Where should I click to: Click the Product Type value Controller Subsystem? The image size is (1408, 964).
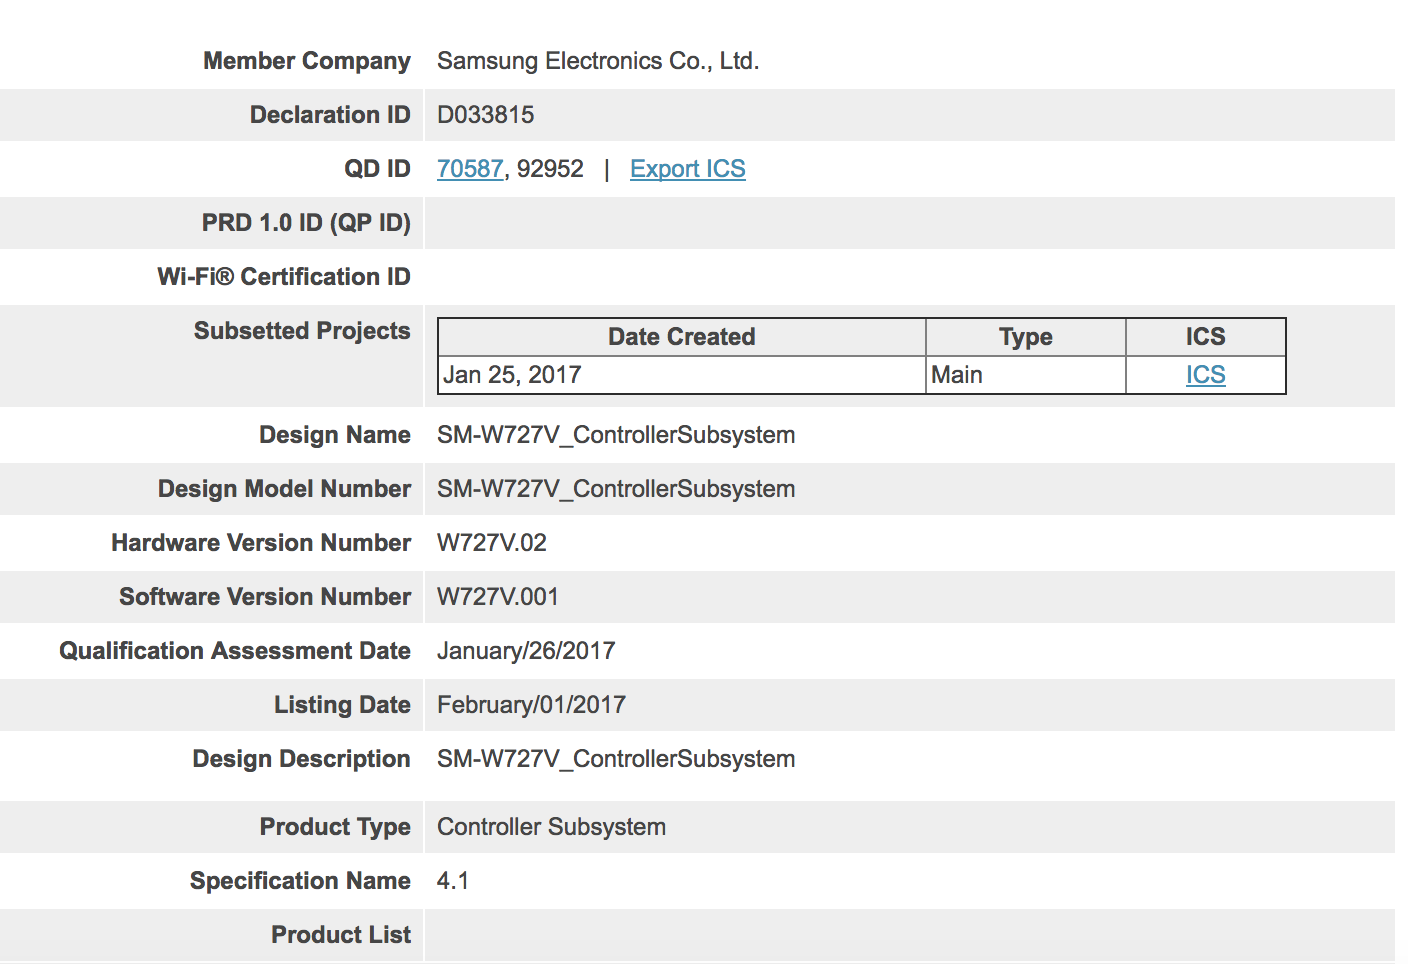click(x=551, y=827)
